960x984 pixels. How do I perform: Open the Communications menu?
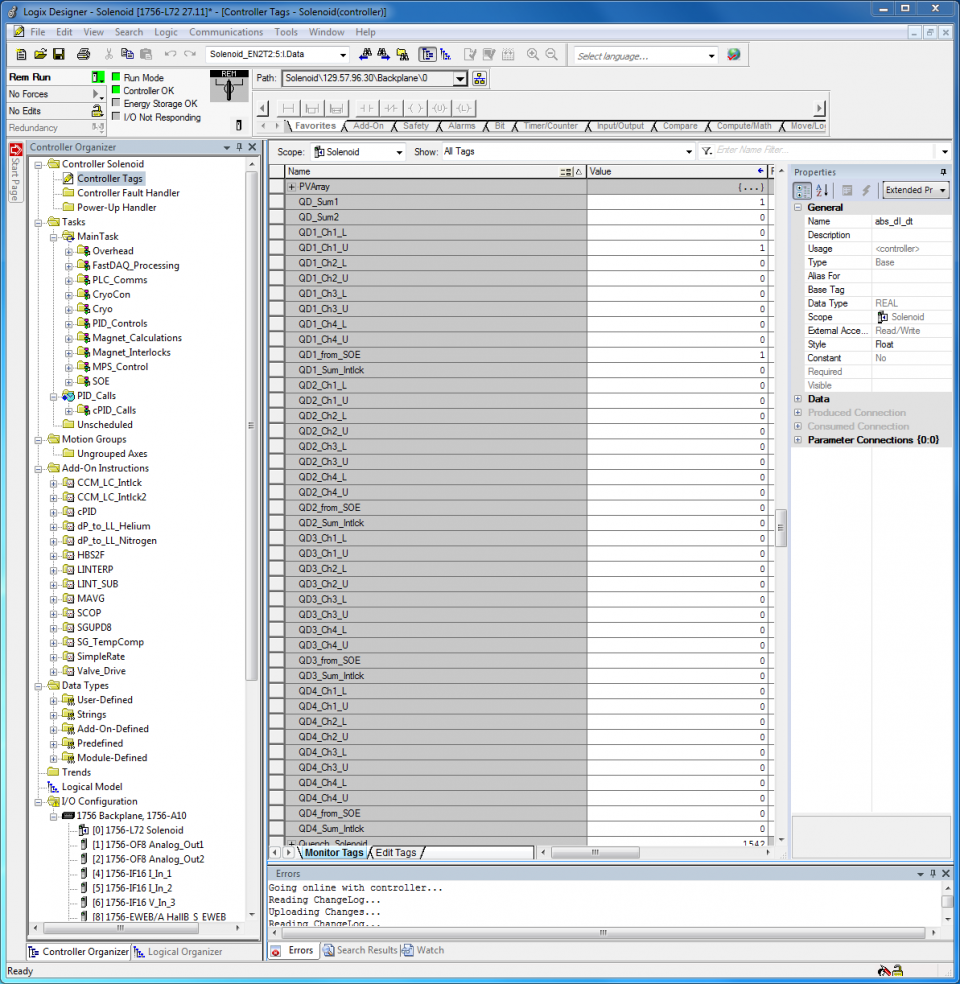click(226, 32)
